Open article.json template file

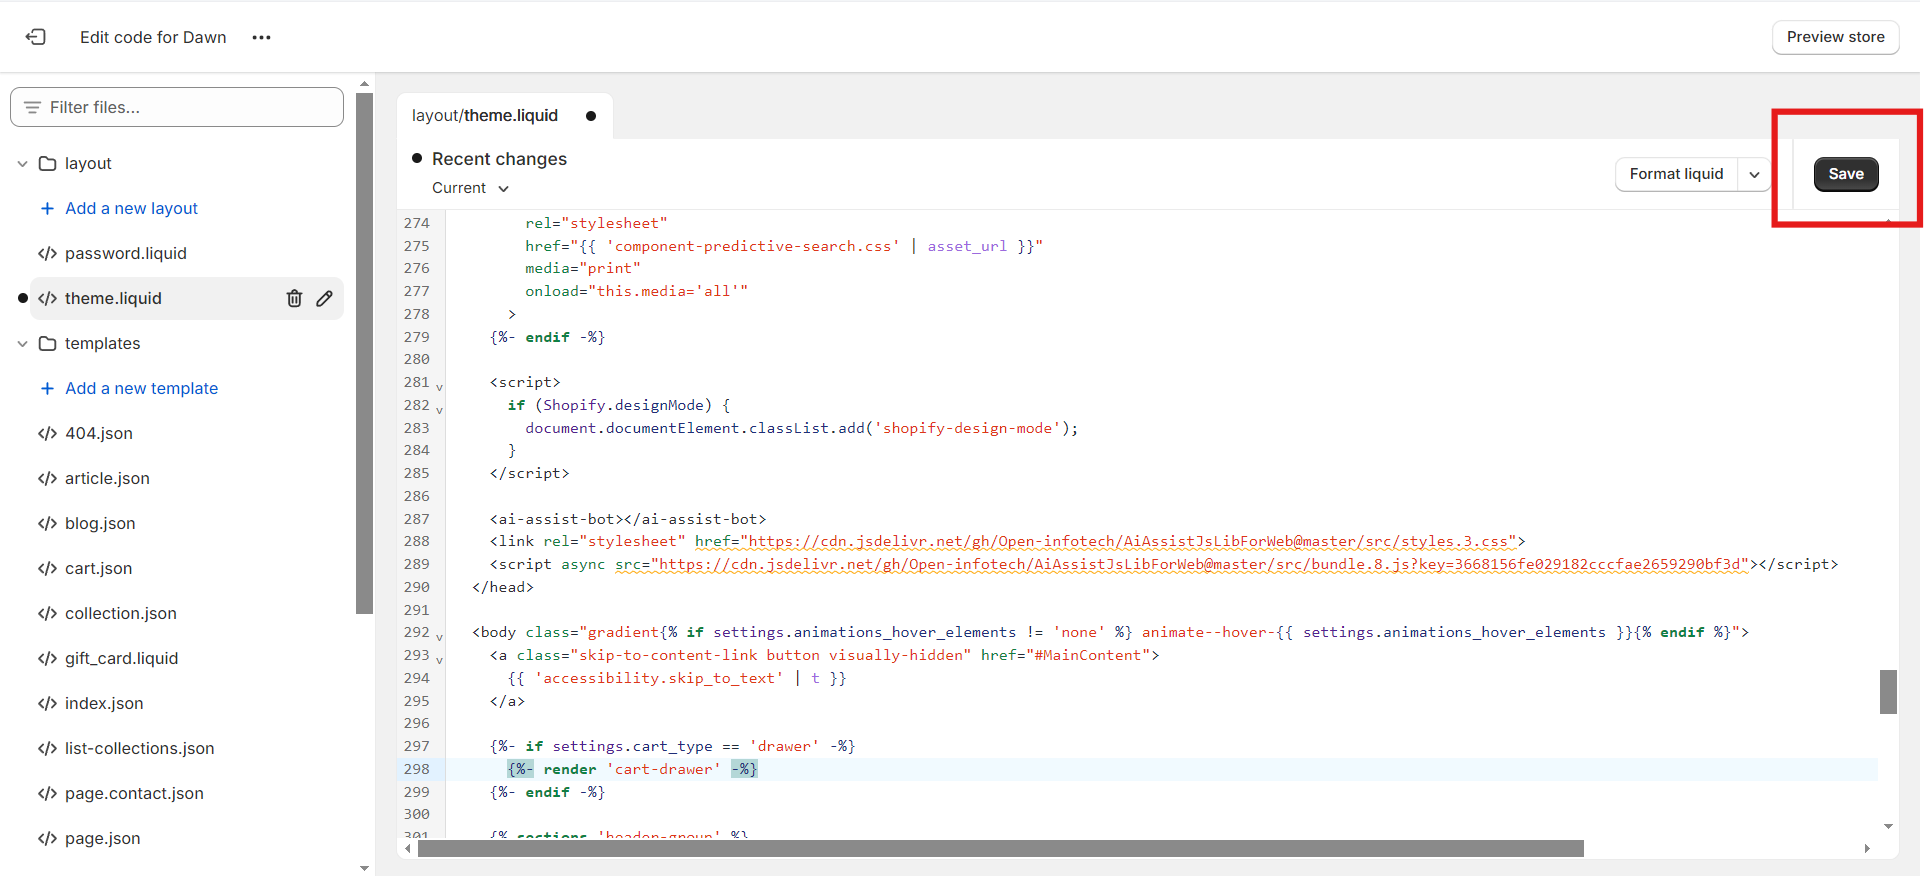click(x=107, y=478)
